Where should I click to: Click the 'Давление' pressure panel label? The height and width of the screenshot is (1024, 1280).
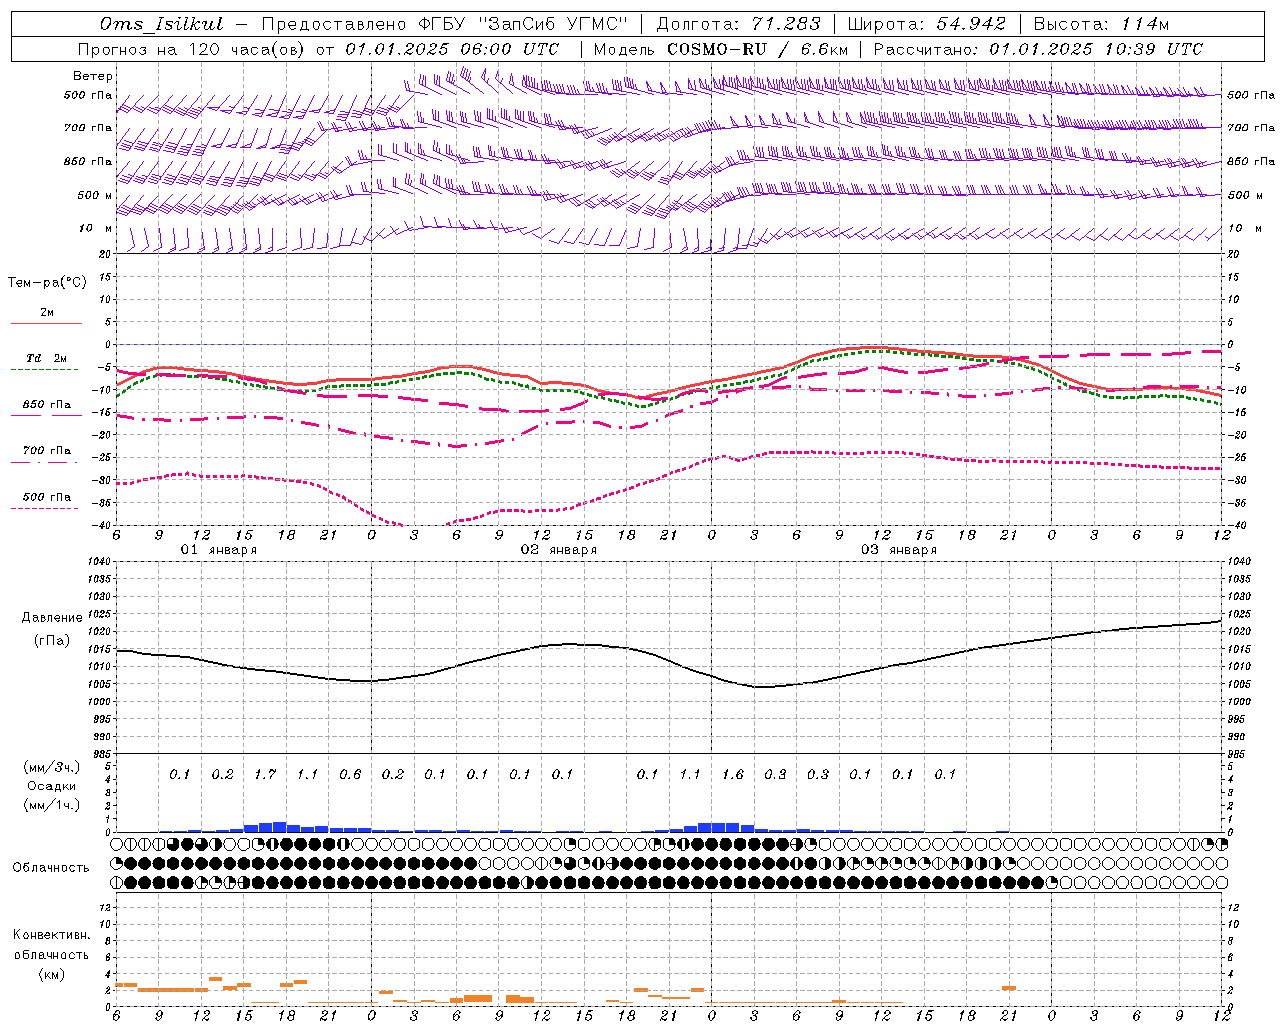[x=50, y=618]
